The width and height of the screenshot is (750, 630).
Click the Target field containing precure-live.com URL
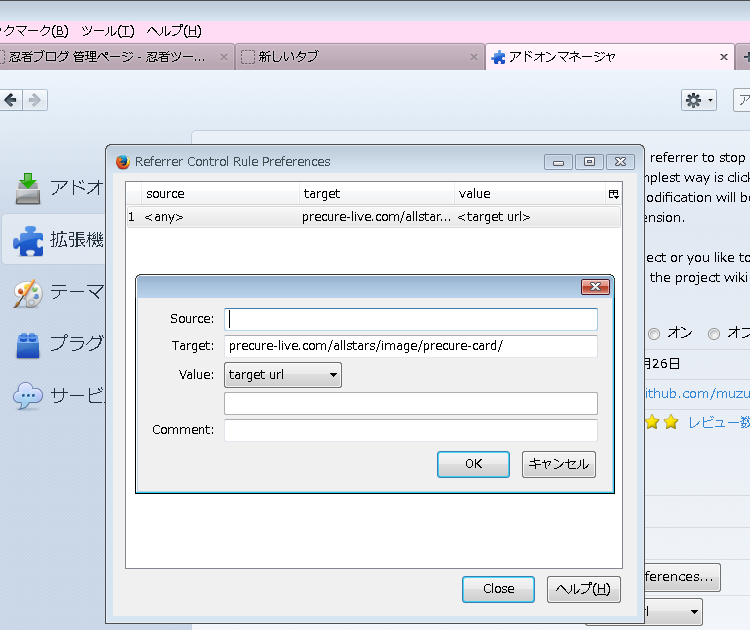(x=411, y=346)
